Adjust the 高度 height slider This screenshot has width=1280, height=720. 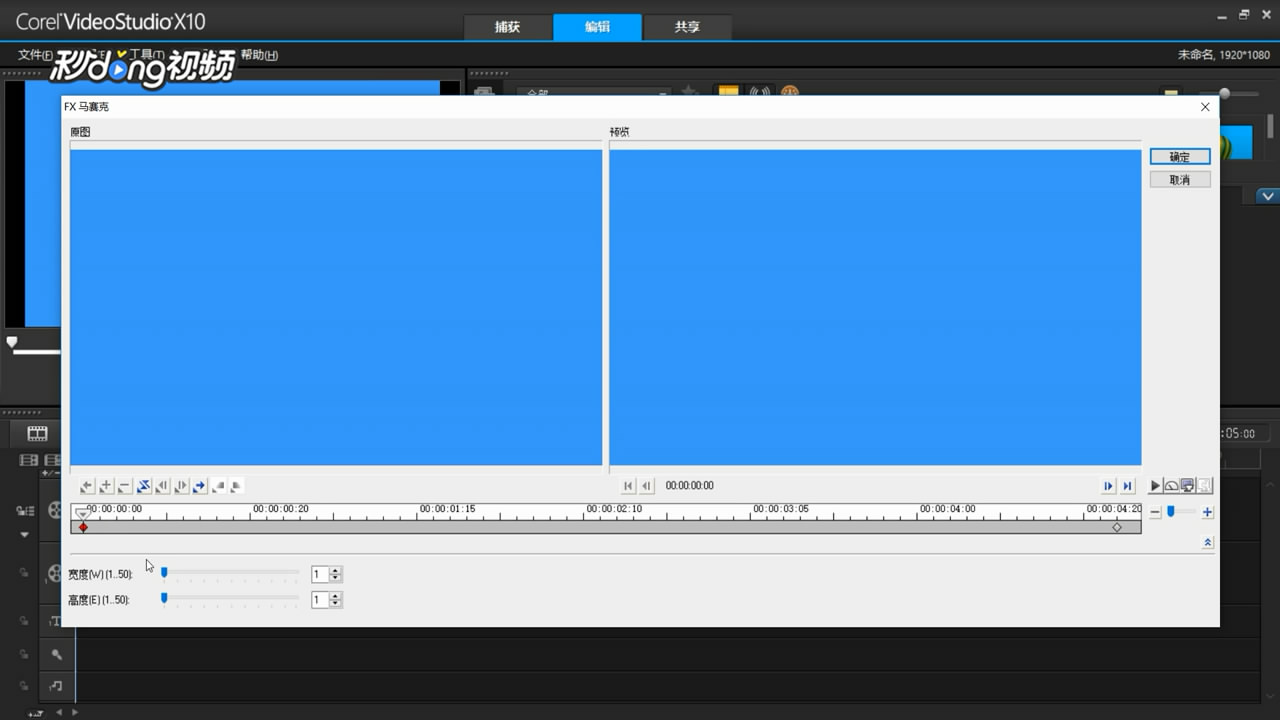pos(230,599)
